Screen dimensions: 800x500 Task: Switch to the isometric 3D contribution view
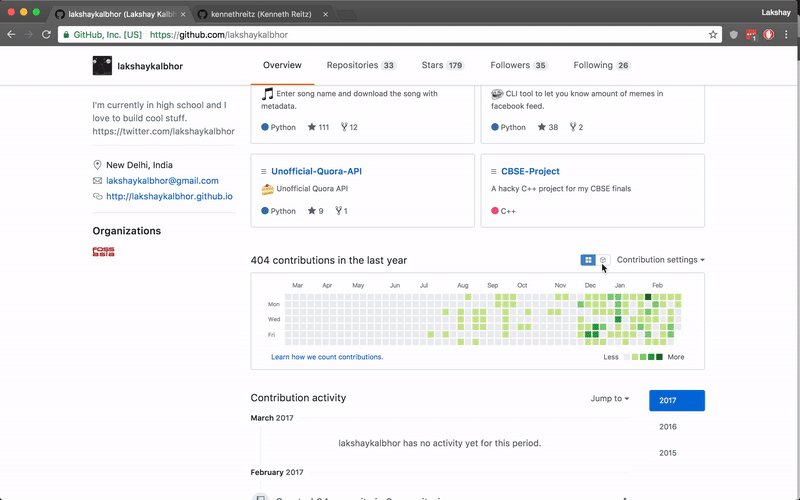click(x=603, y=260)
